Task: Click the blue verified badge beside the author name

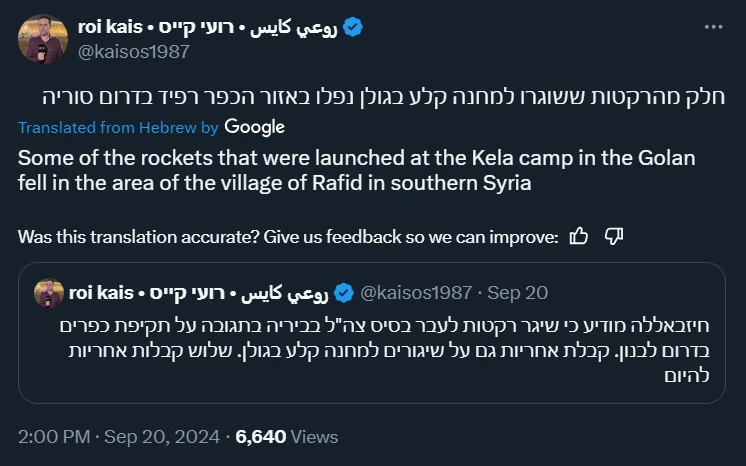Action: coord(353,28)
